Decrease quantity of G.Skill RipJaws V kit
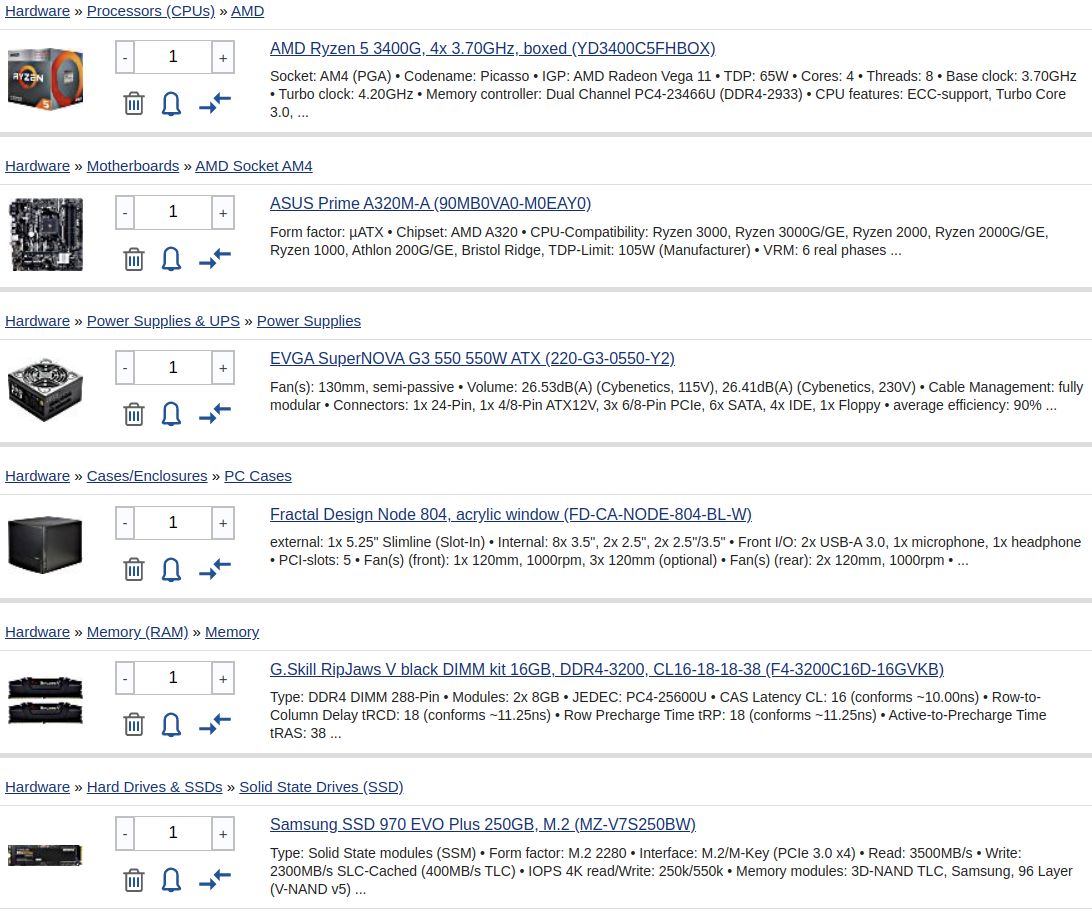 (125, 678)
